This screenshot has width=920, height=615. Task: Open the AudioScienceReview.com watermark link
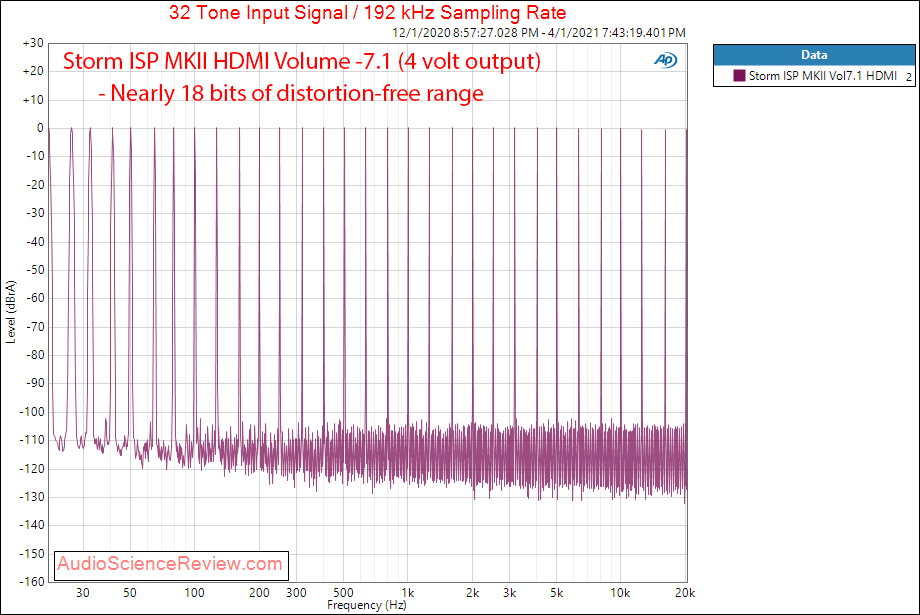tap(170, 564)
